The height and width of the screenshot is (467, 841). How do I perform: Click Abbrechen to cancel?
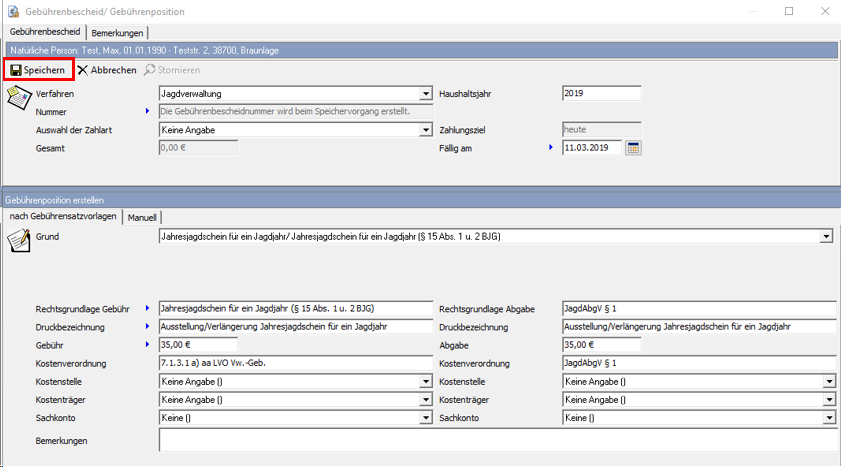tap(107, 70)
